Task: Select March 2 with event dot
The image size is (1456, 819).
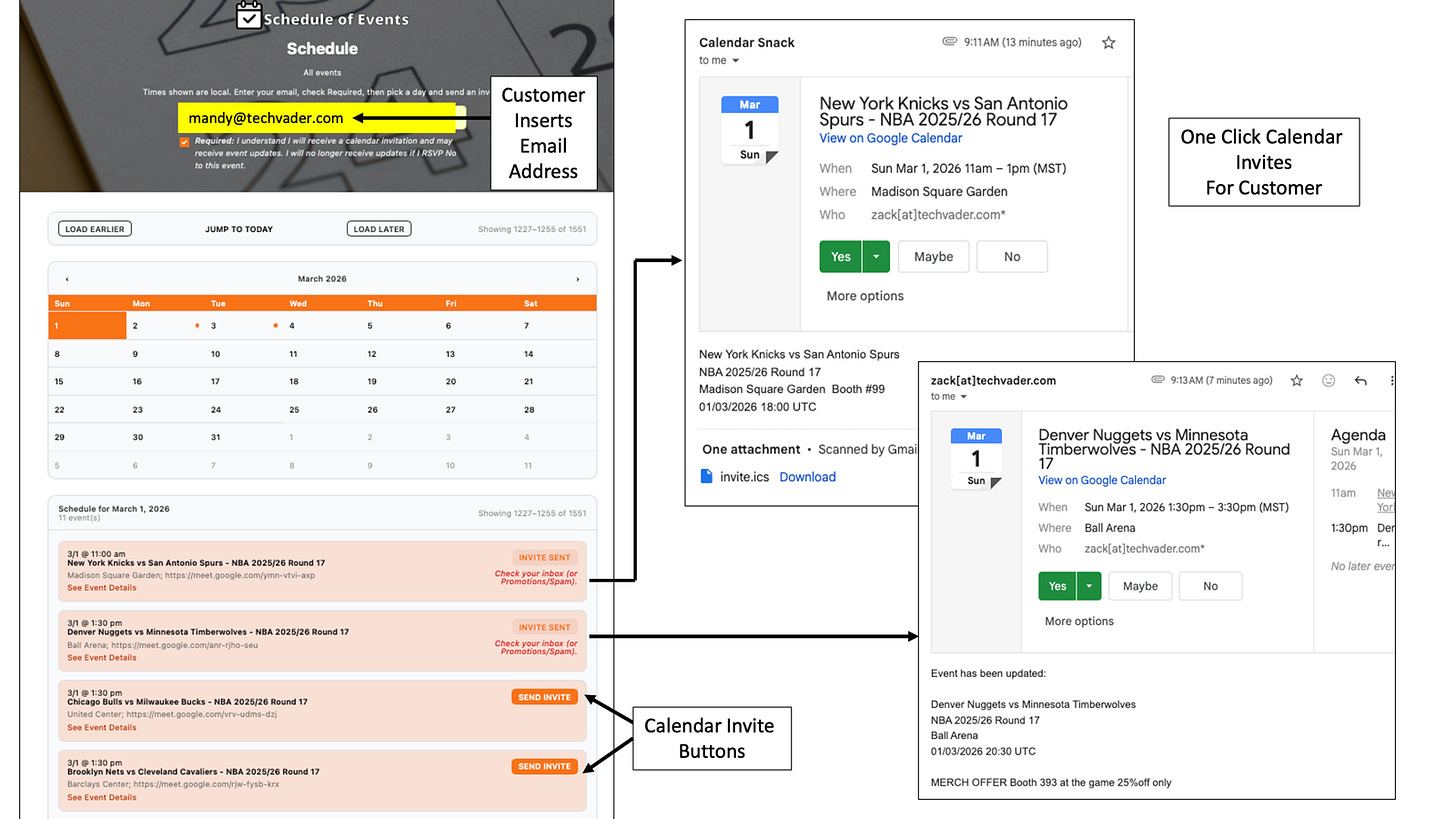Action: click(166, 326)
